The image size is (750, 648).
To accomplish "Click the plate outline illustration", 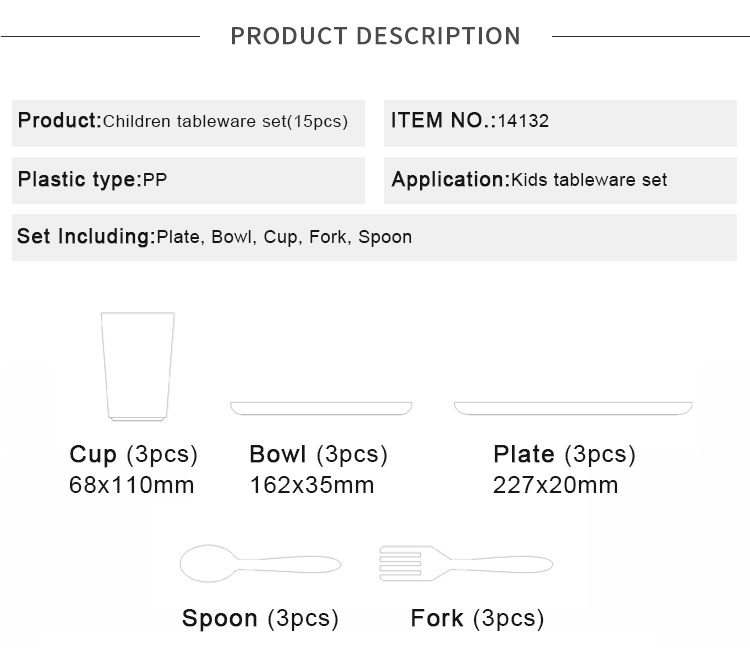I will [x=573, y=408].
